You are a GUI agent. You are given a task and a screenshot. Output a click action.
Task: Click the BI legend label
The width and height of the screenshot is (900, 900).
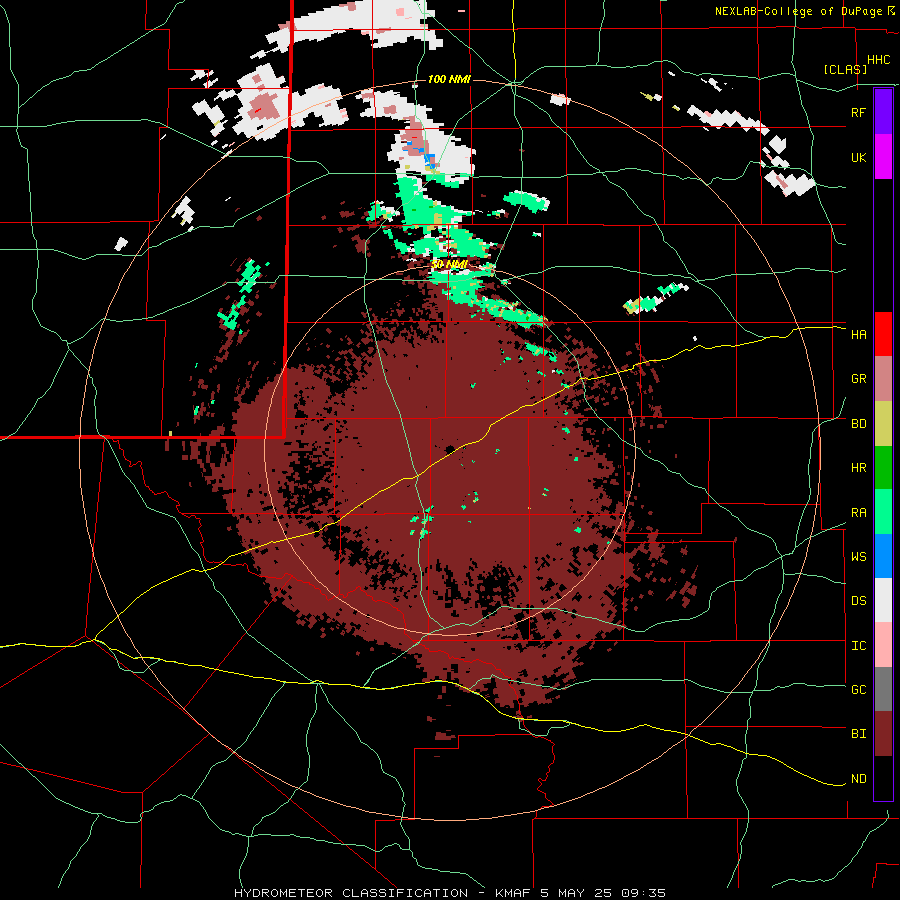tap(858, 734)
